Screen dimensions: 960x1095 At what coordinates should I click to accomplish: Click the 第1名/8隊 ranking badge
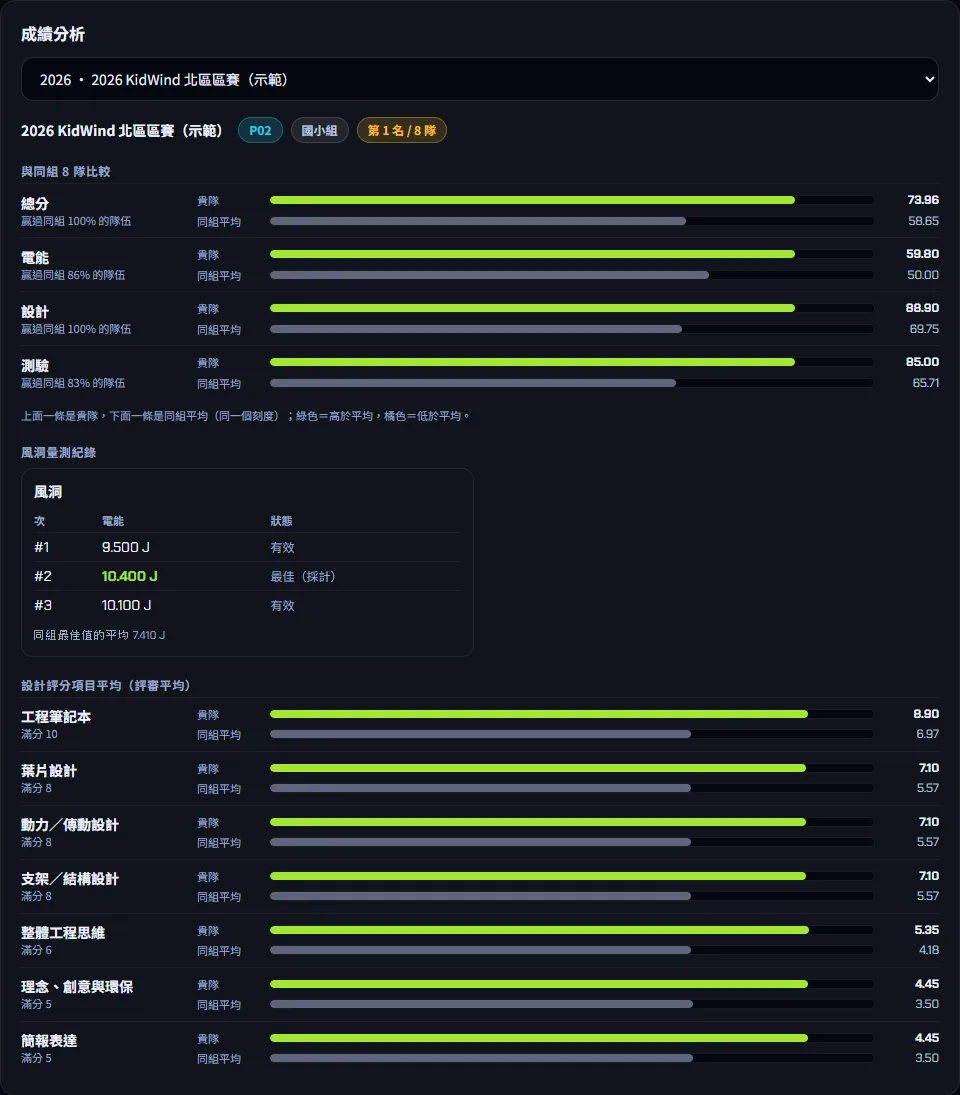point(401,130)
